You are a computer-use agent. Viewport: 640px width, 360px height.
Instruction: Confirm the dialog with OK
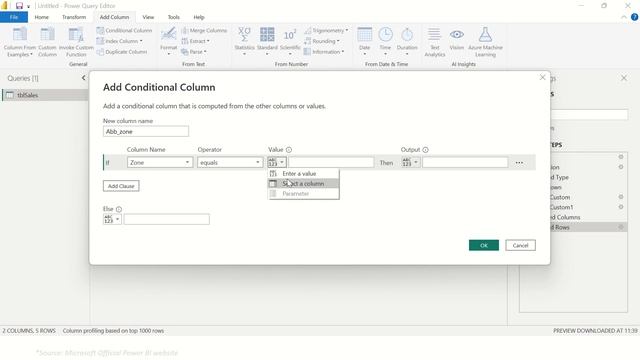click(x=484, y=245)
